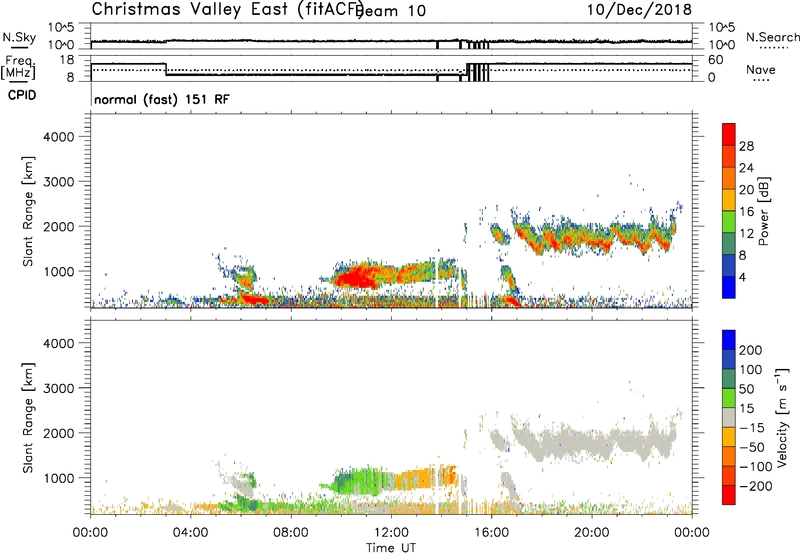Click the 'Velocity [m s-1]' colorbar title
The image size is (800, 554).
(782, 417)
